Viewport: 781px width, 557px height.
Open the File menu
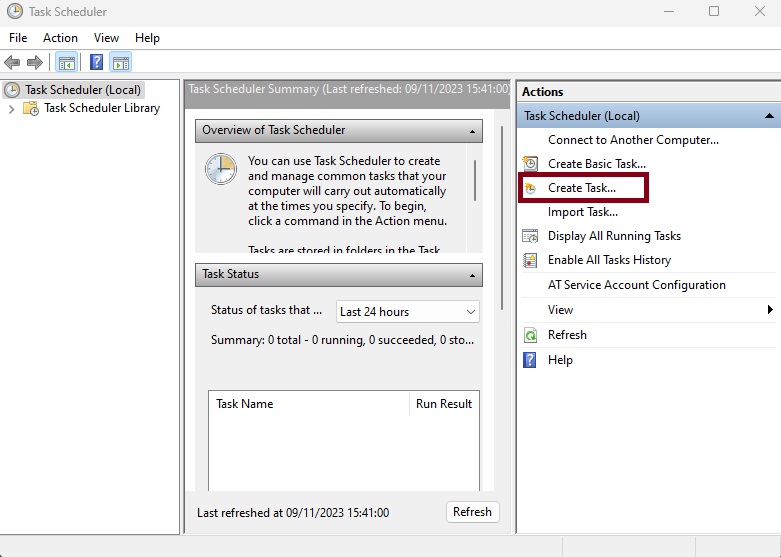pos(18,38)
